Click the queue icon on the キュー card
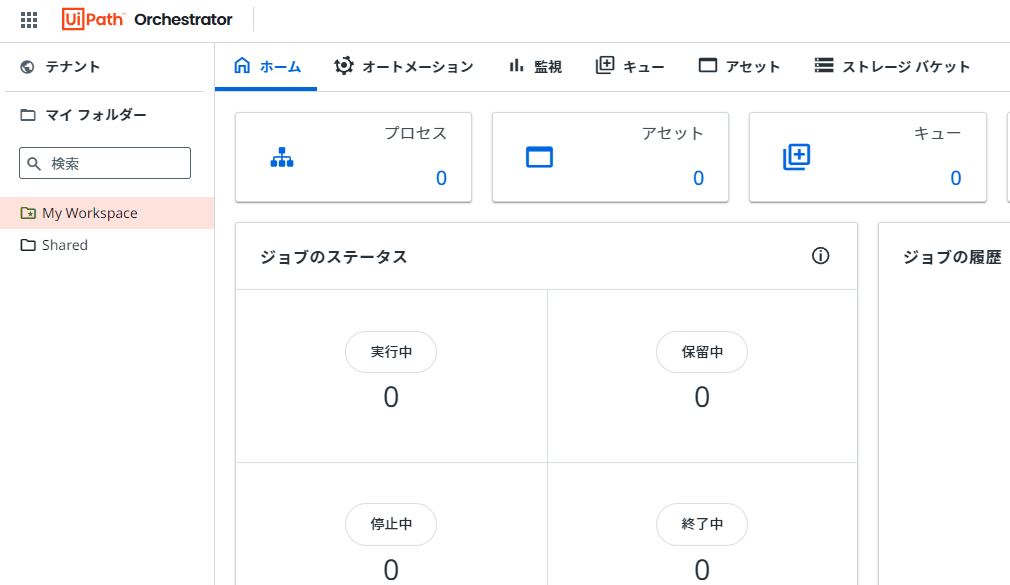 [796, 157]
